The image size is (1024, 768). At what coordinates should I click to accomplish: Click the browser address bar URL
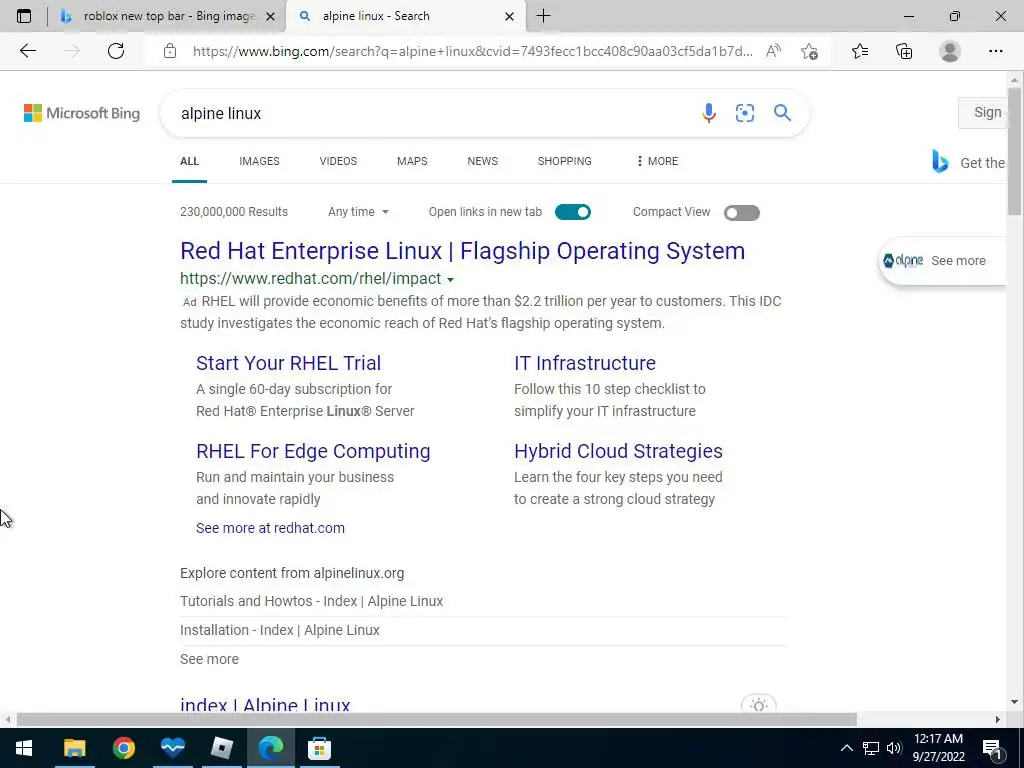pos(473,51)
